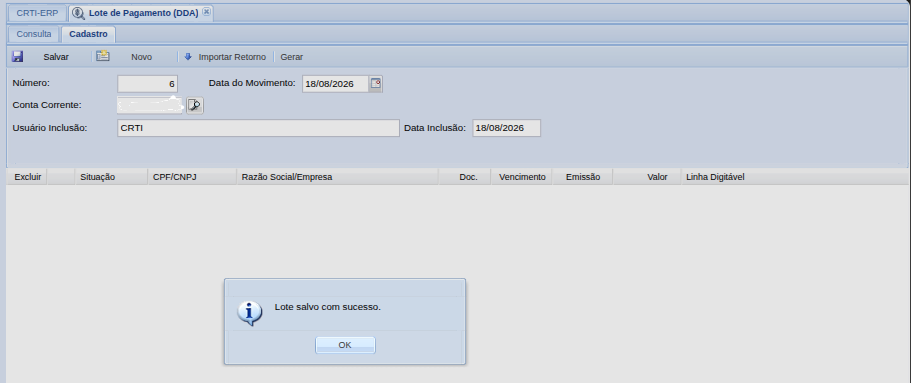911x383 pixels.
Task: Click the blue down-arrow Importar Retorno icon
Action: [188, 56]
